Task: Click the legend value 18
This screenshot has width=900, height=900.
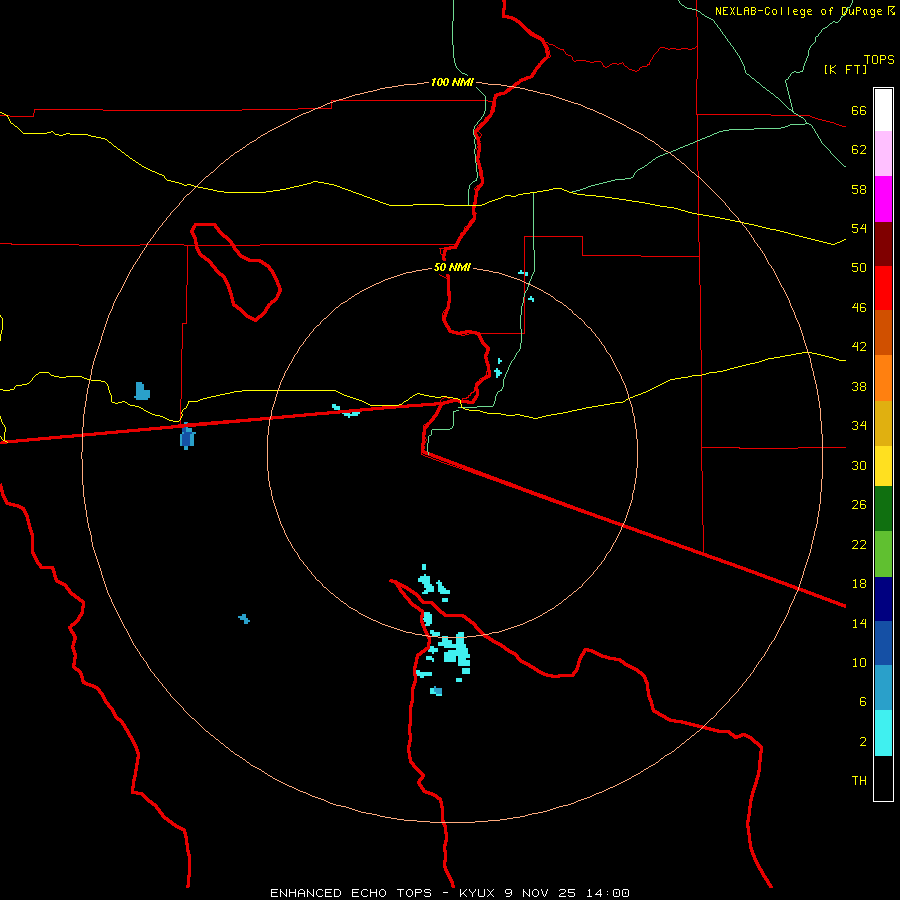Action: coord(859,584)
